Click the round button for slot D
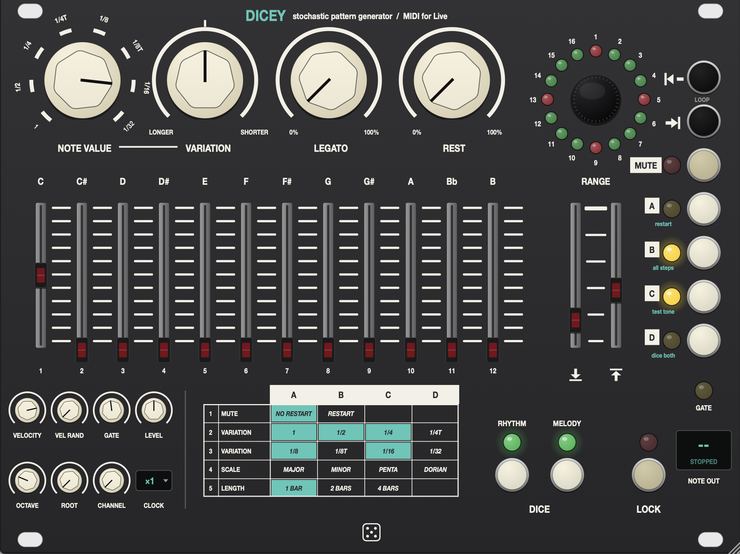The image size is (740, 554). (704, 340)
